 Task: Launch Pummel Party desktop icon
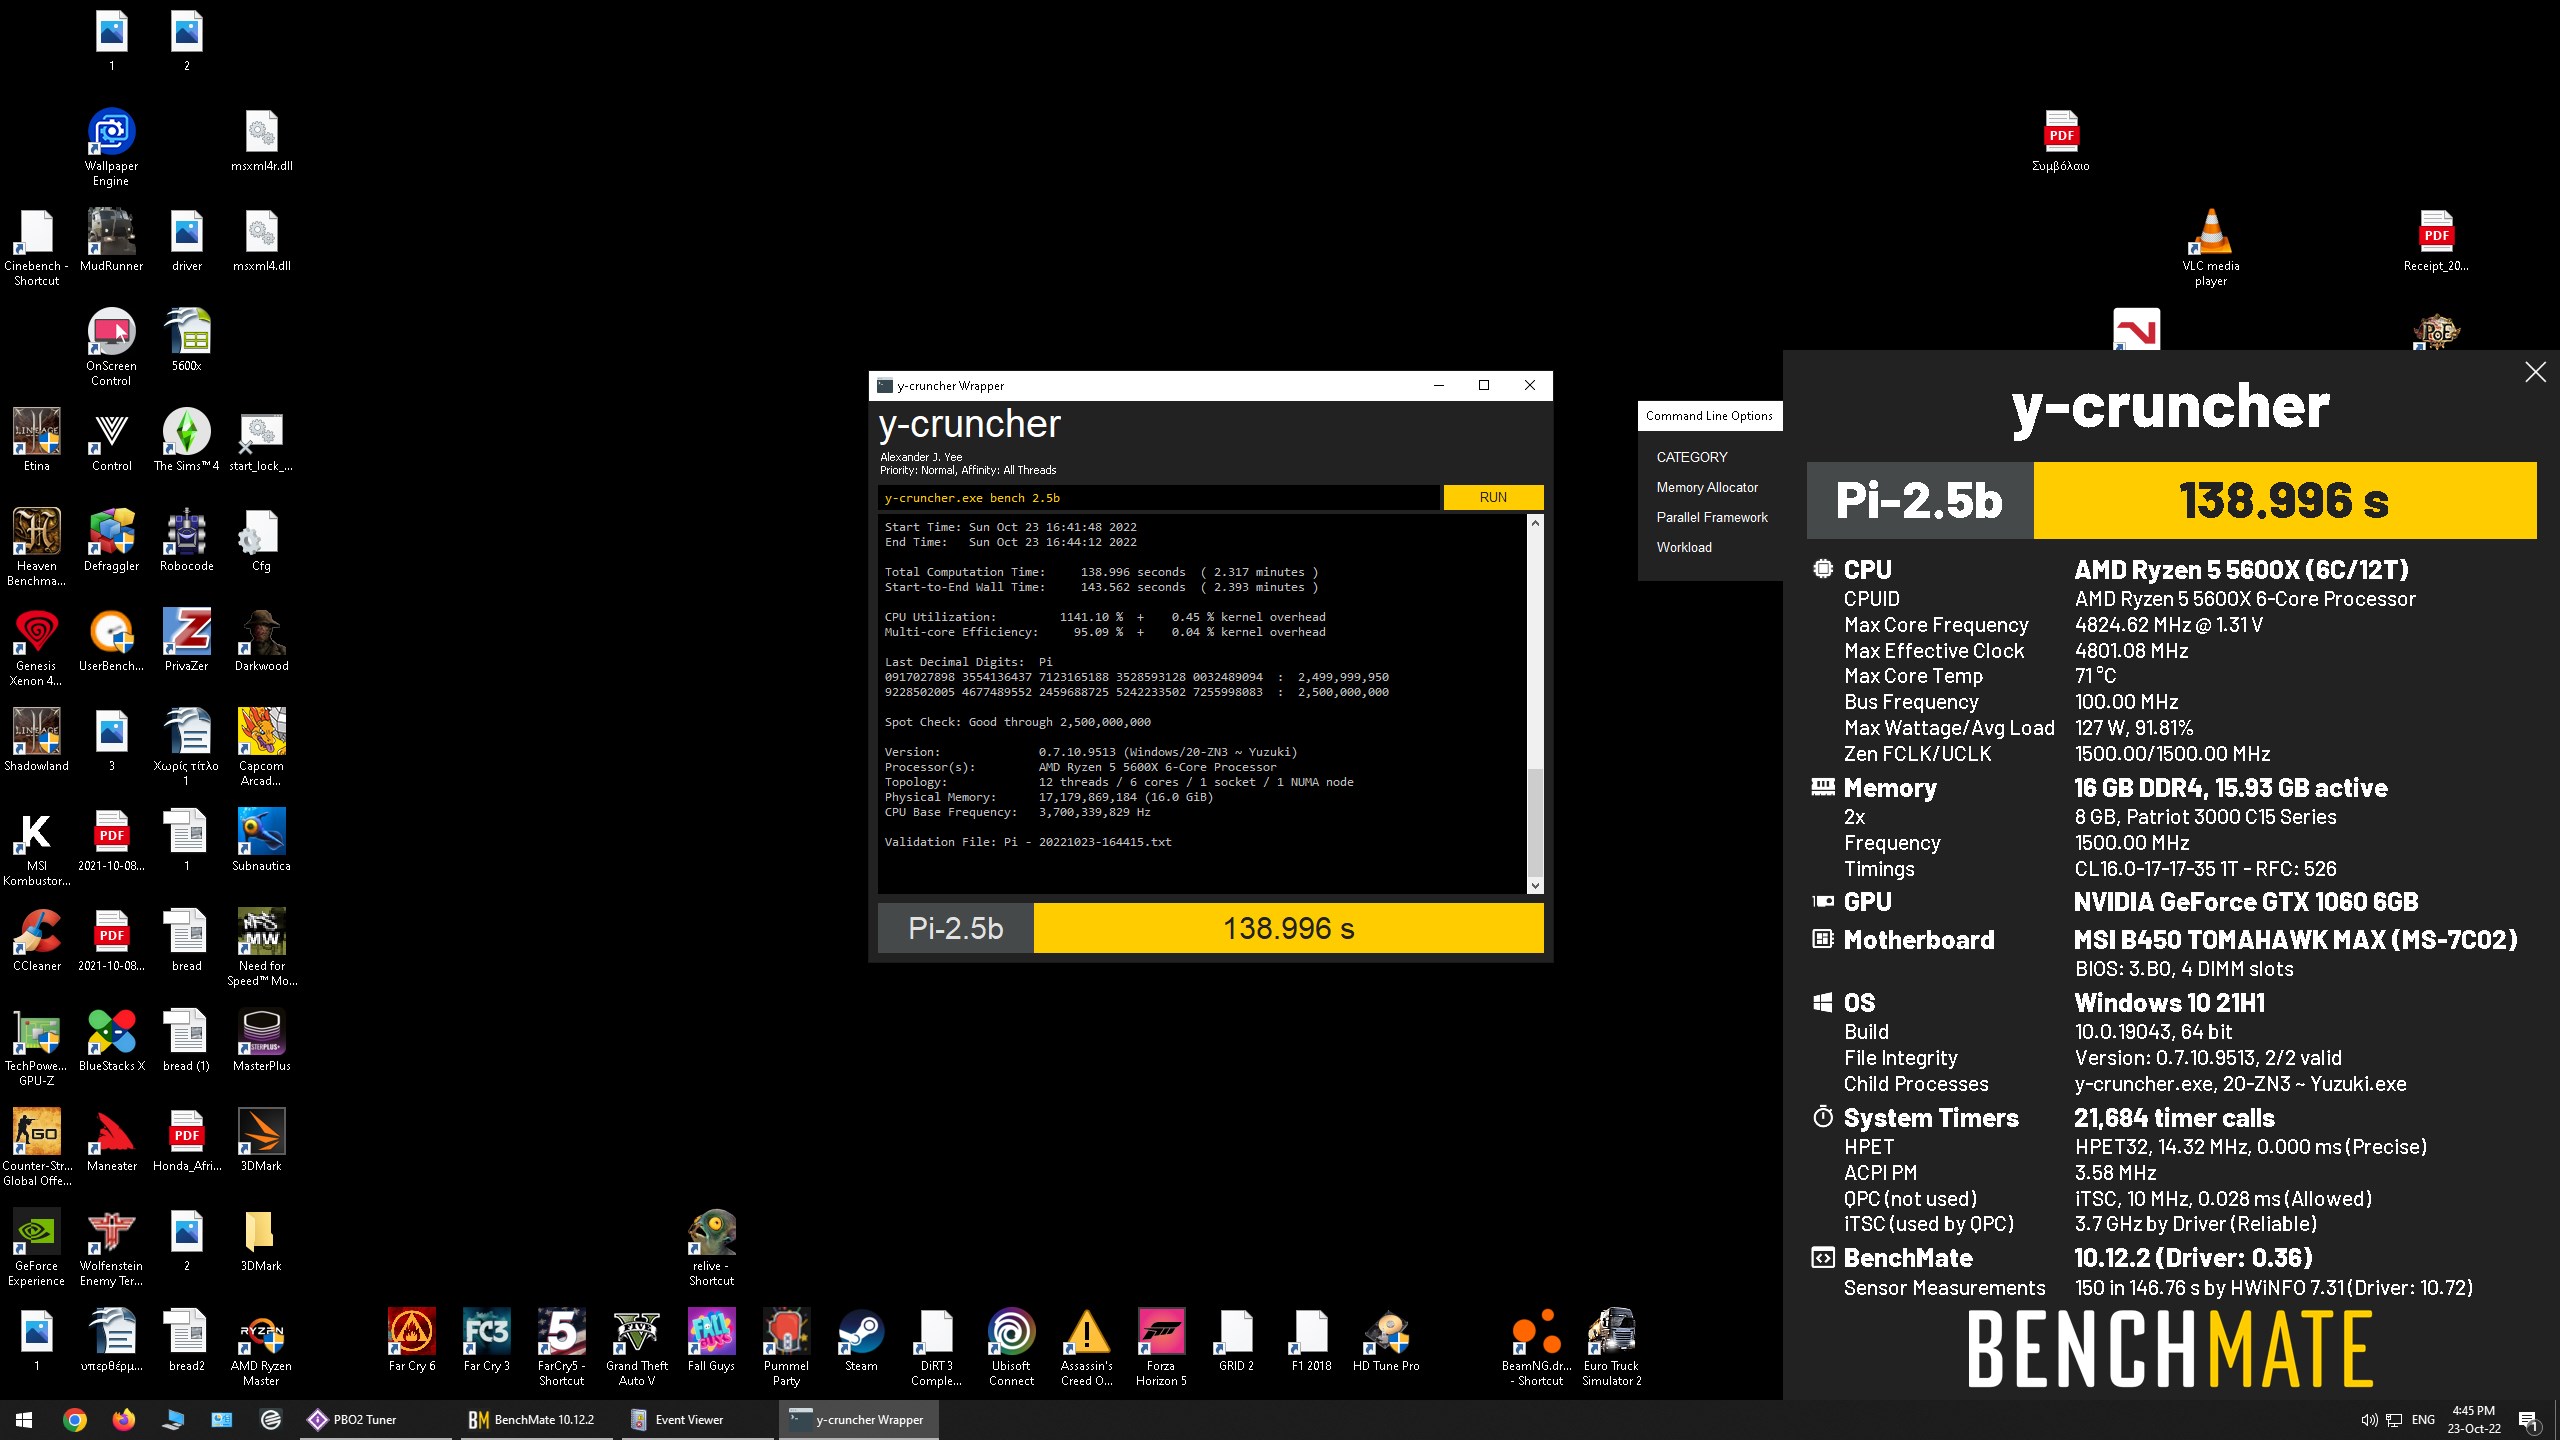[786, 1347]
